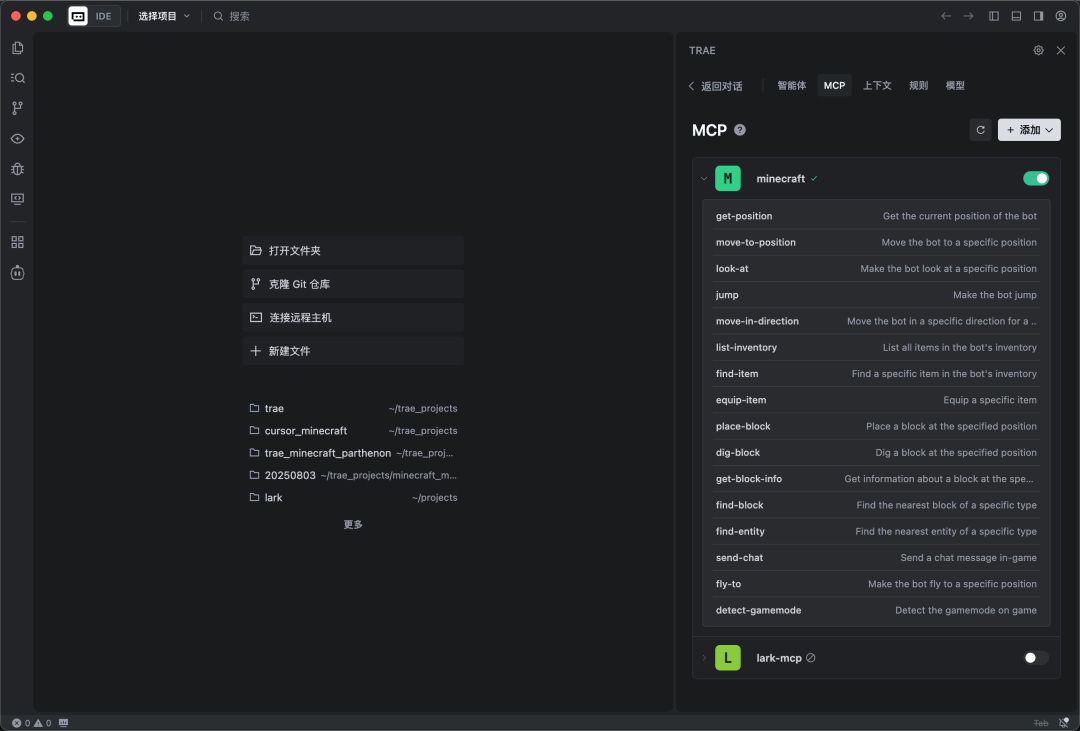1080x731 pixels.
Task: Select the look-at tool row
Action: click(x=876, y=269)
